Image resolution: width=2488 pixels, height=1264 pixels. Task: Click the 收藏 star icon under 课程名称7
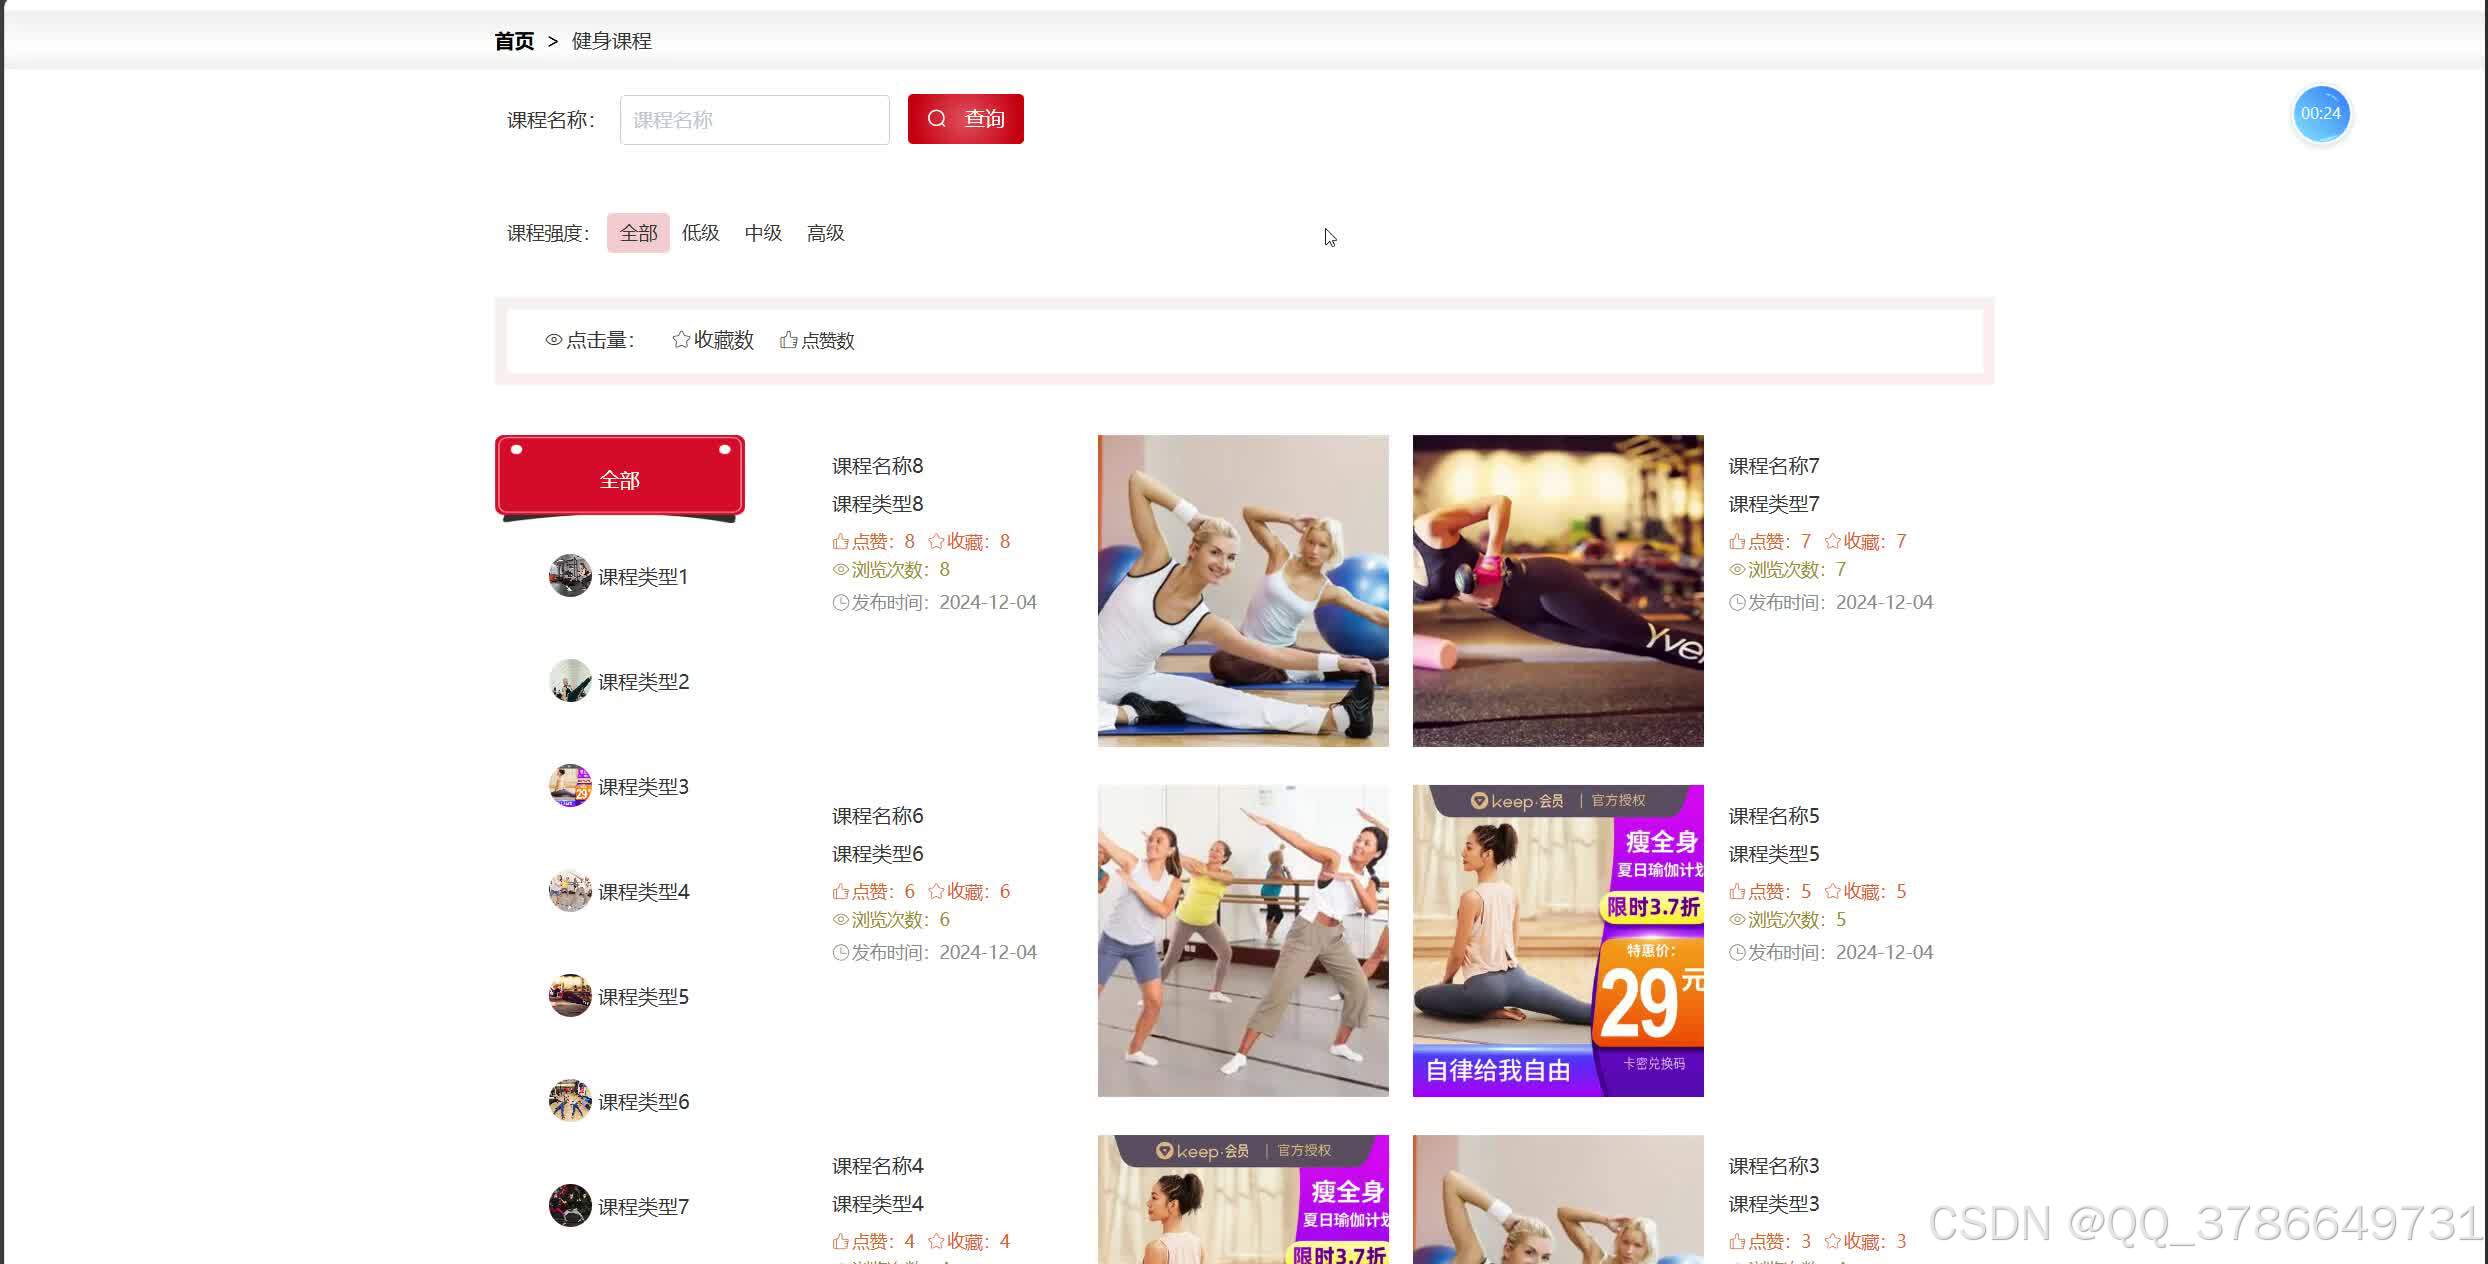point(1834,541)
